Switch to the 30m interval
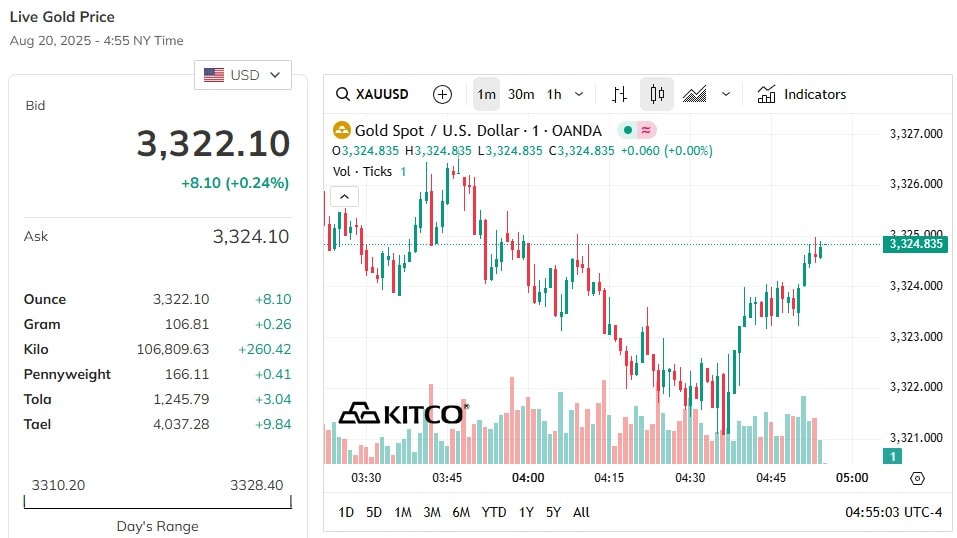Screen dimensions: 957x538 [x=521, y=94]
